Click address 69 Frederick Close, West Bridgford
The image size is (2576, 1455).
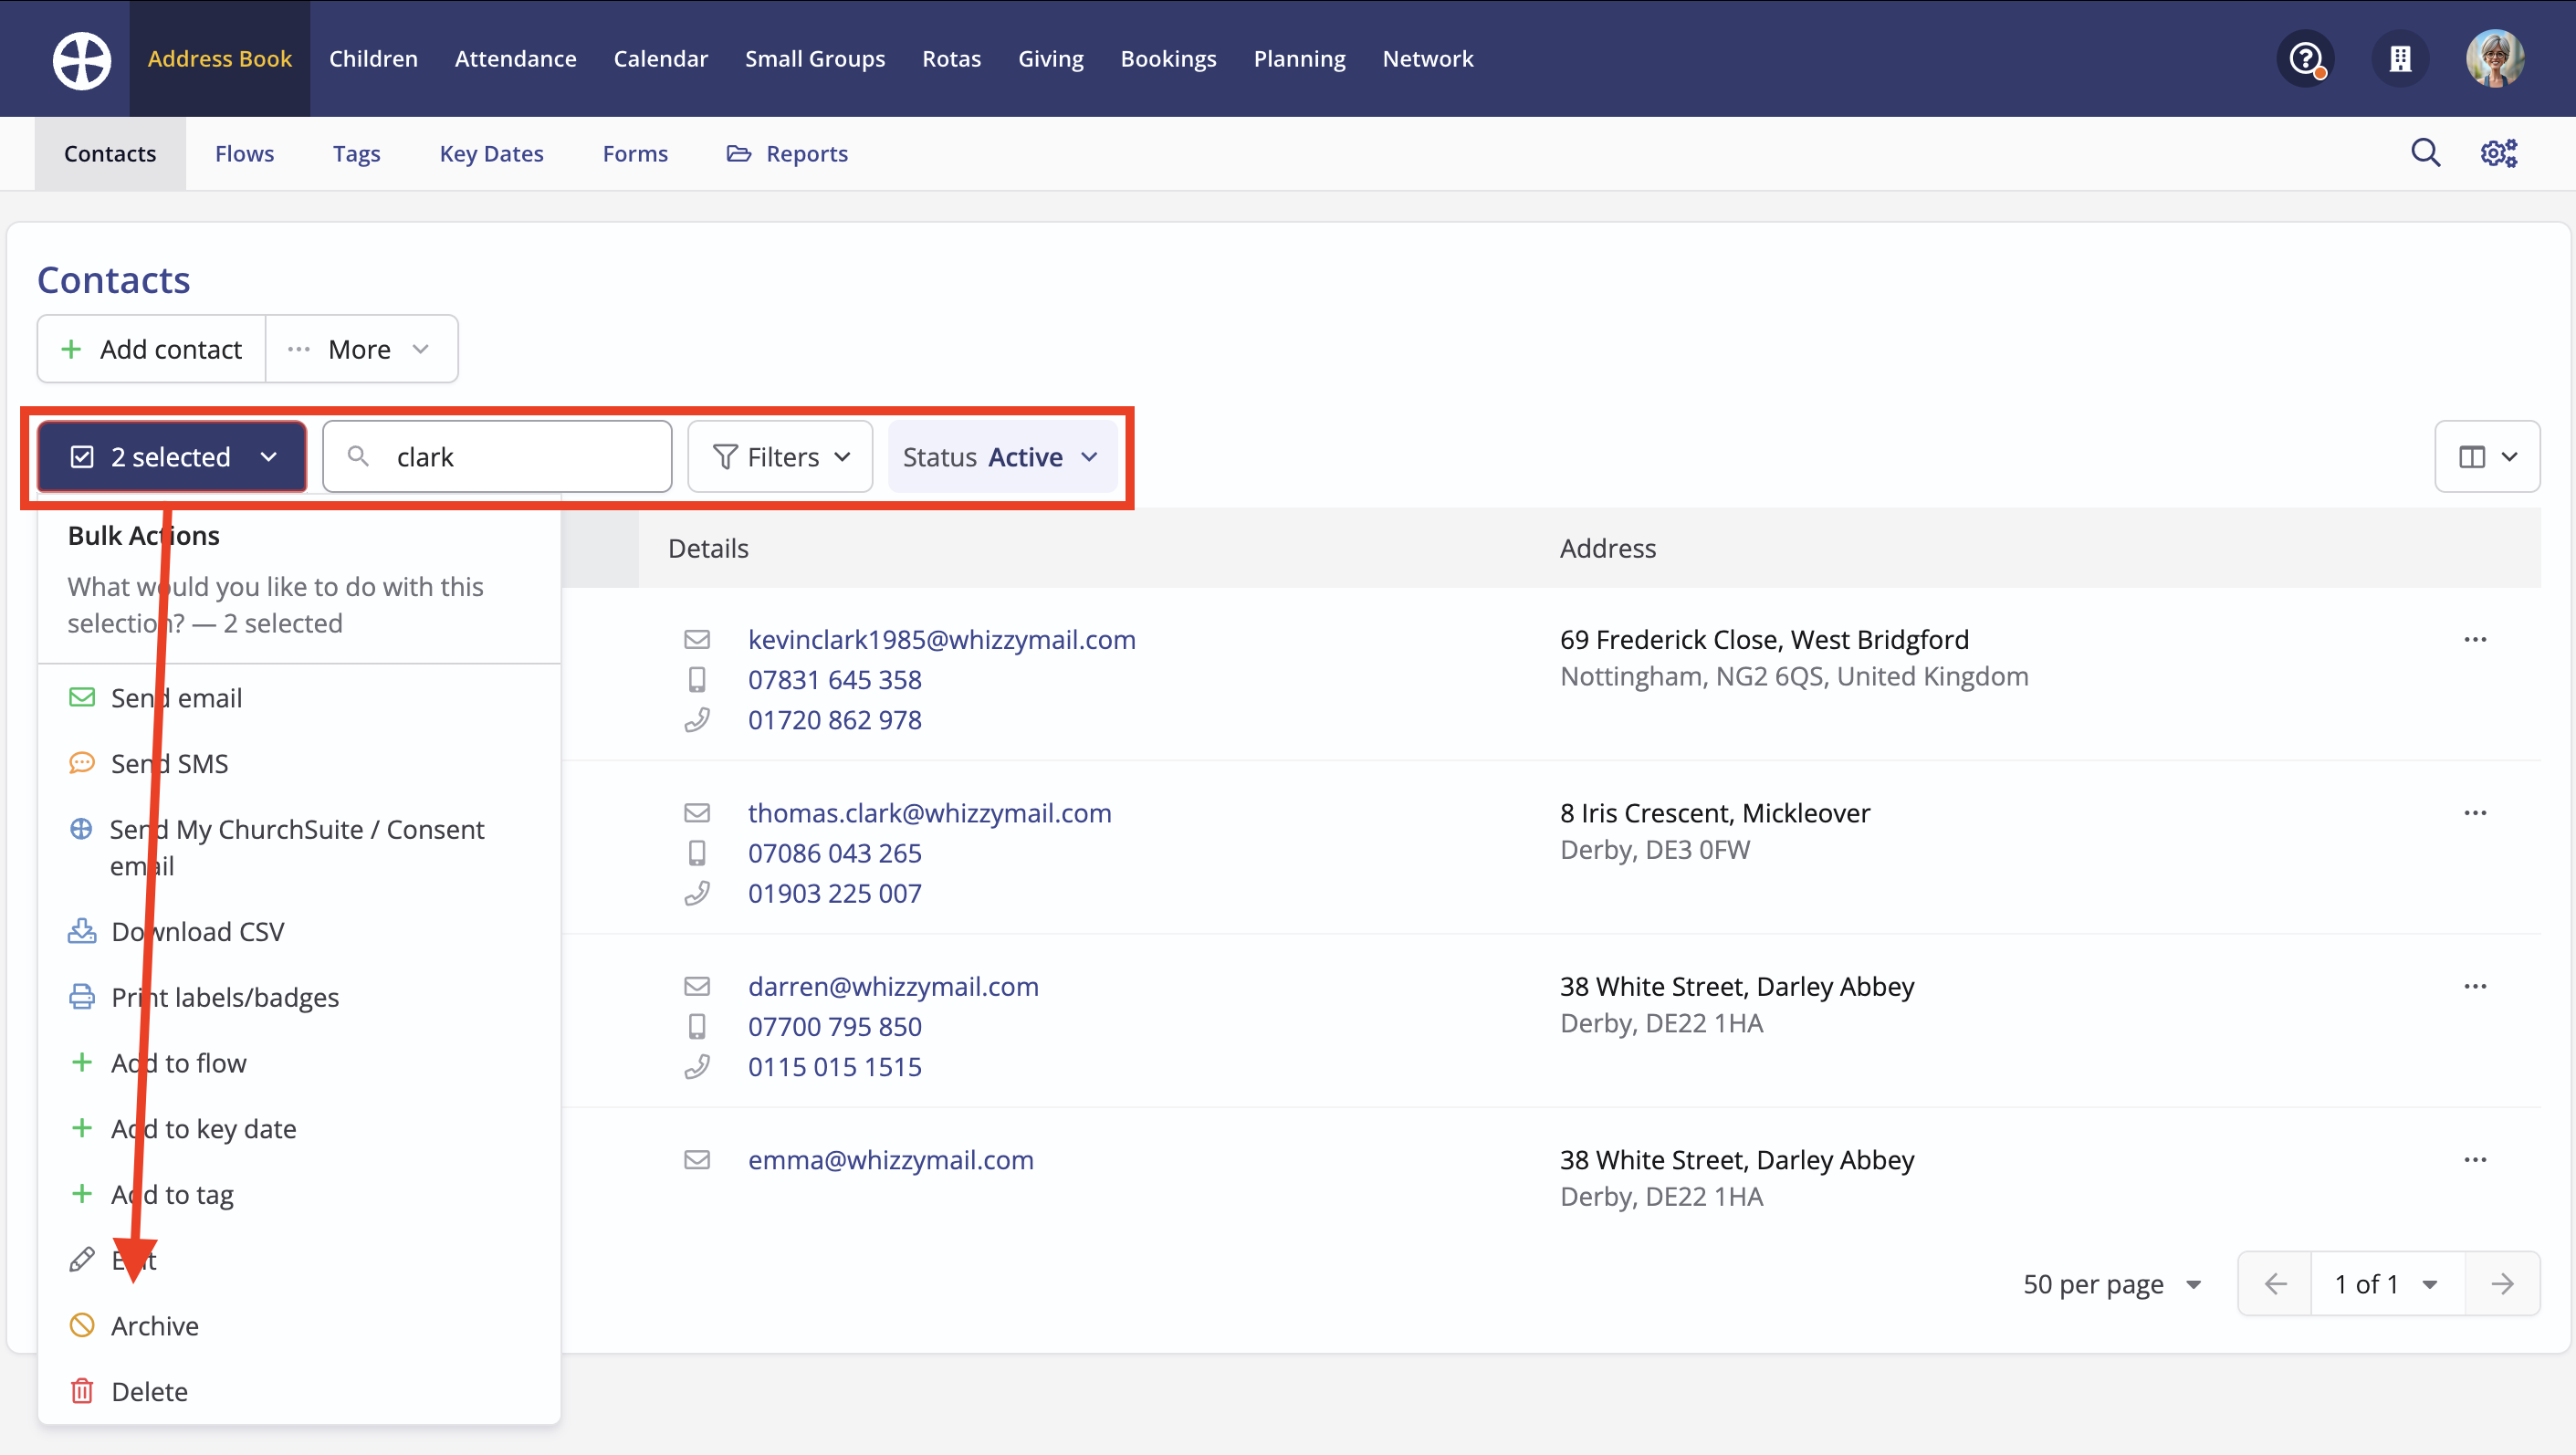pyautogui.click(x=1764, y=640)
